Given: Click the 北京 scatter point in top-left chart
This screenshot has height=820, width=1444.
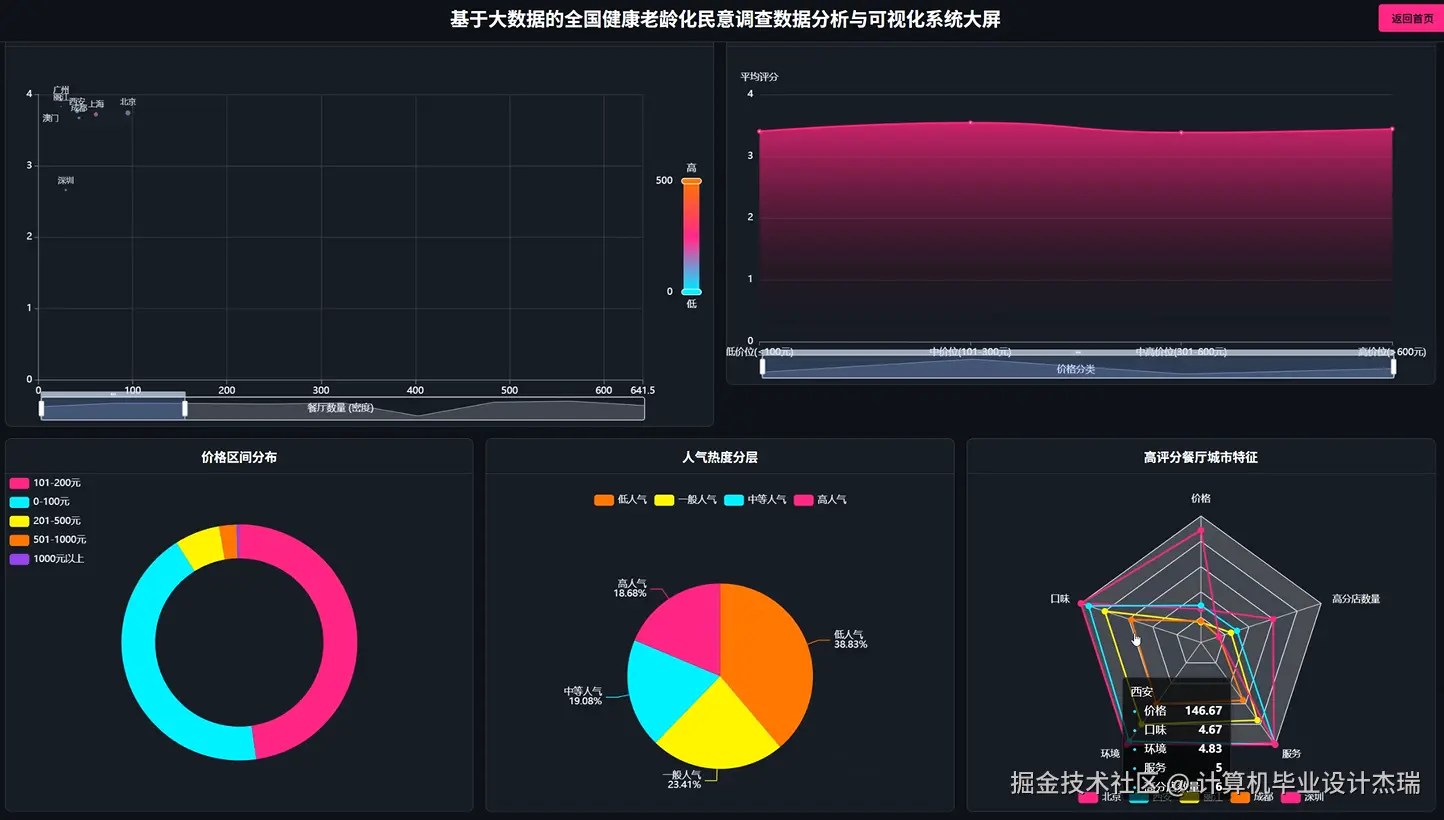Looking at the screenshot, I should [x=127, y=112].
